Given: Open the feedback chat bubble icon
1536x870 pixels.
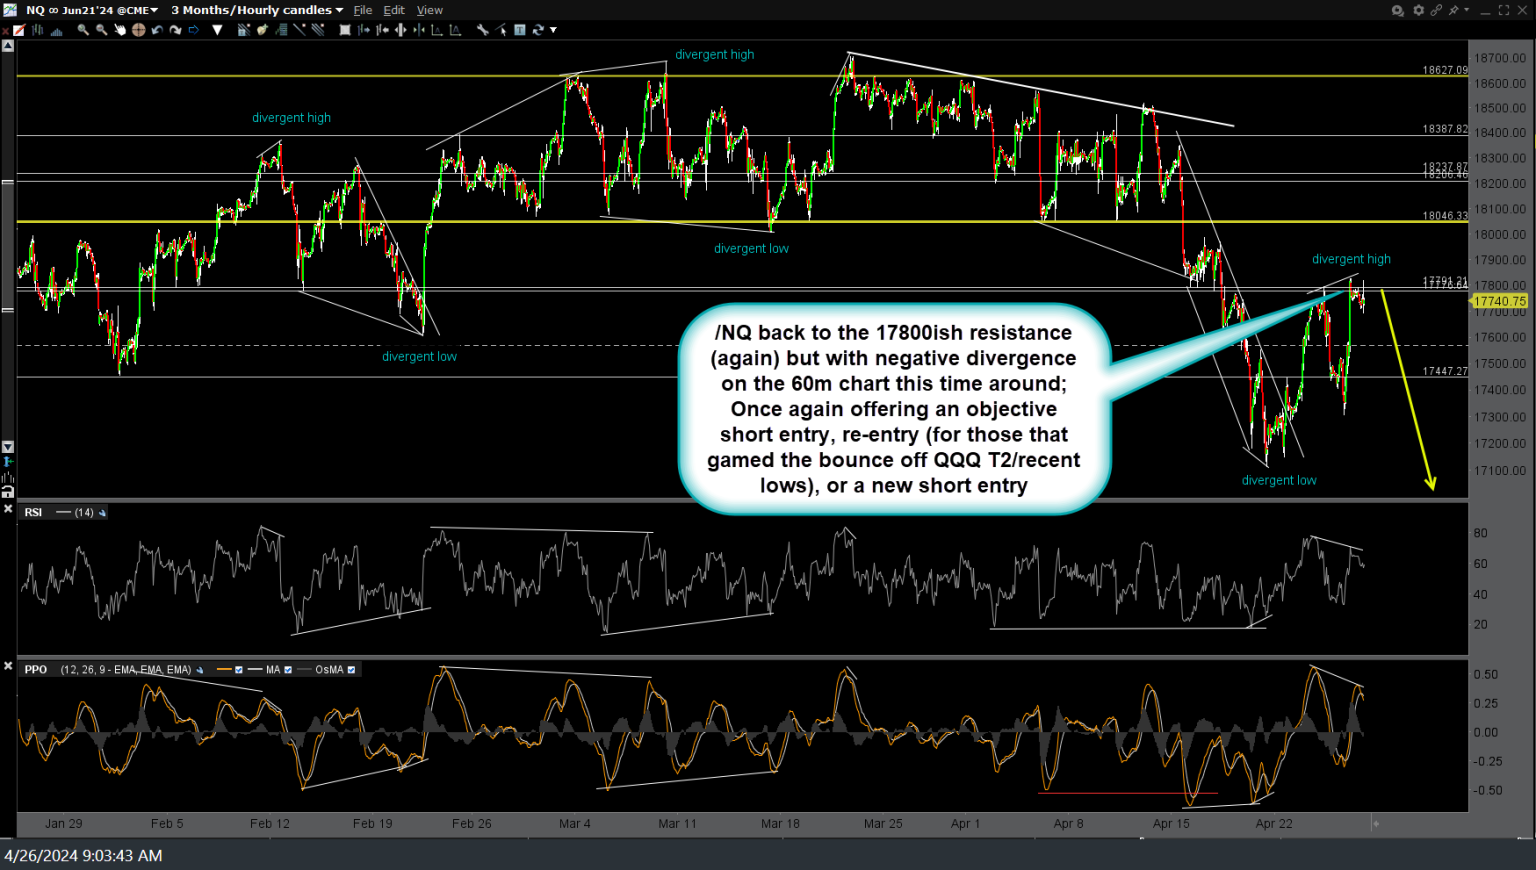Looking at the screenshot, I should [x=1398, y=11].
